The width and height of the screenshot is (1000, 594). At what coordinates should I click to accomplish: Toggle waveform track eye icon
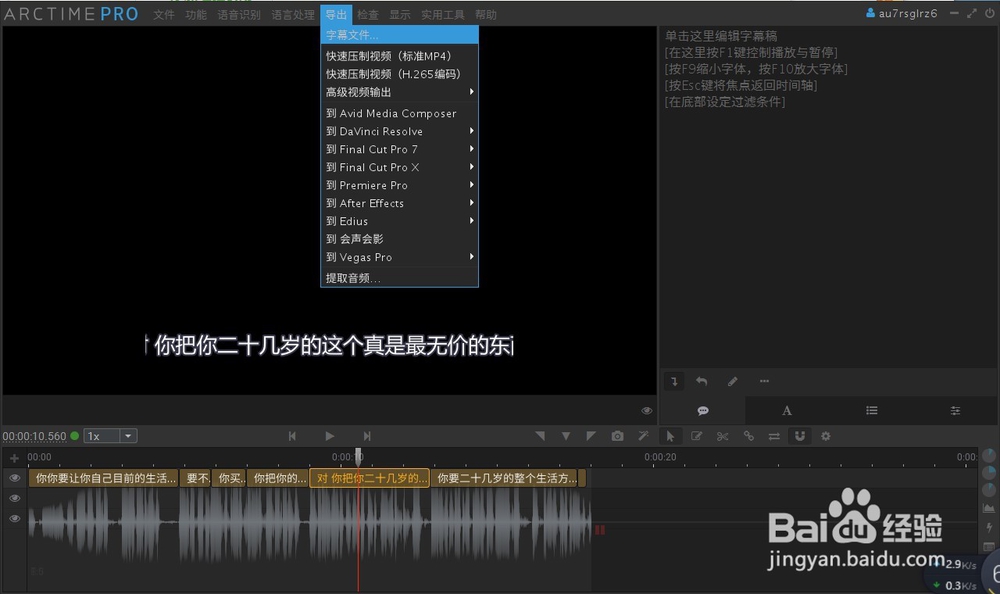tap(15, 519)
